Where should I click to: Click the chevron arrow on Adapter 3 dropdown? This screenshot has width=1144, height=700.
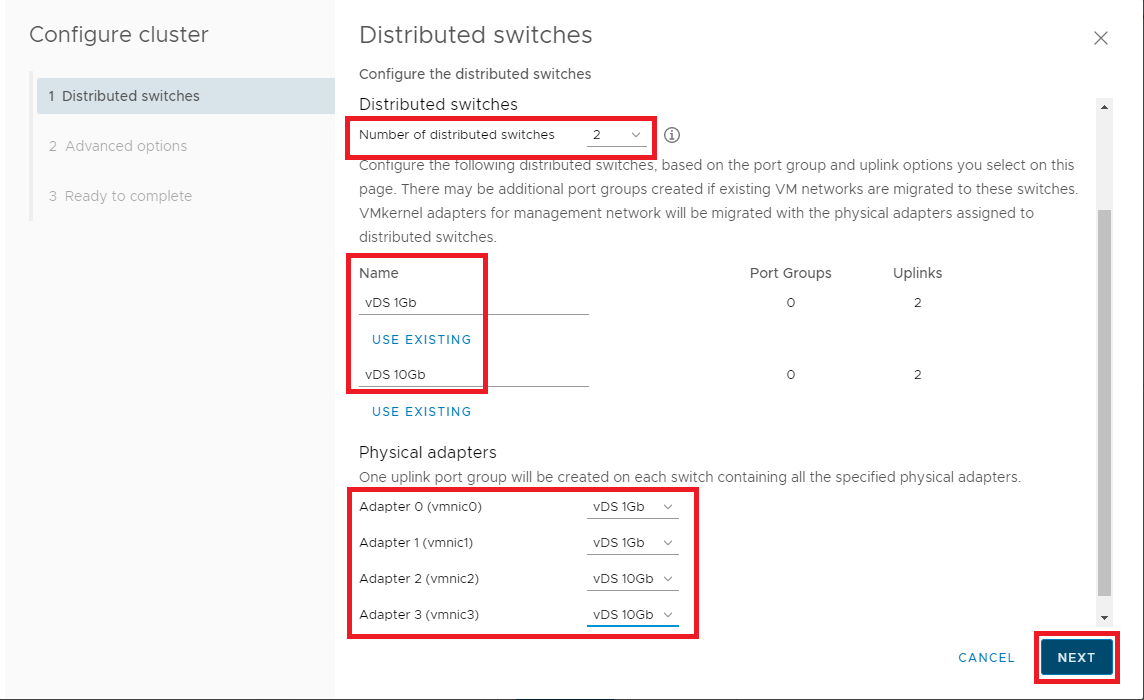[668, 615]
